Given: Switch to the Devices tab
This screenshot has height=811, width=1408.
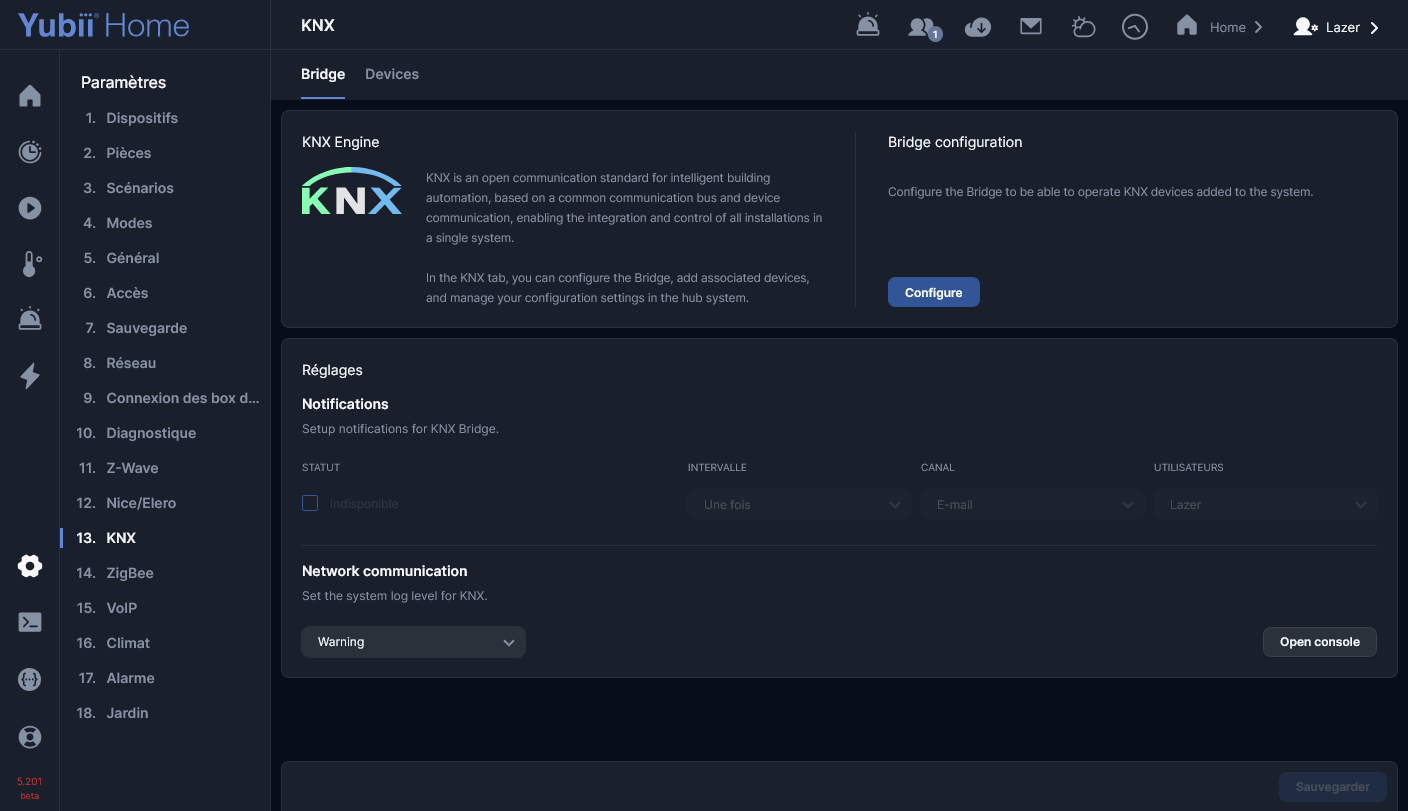Looking at the screenshot, I should point(392,74).
